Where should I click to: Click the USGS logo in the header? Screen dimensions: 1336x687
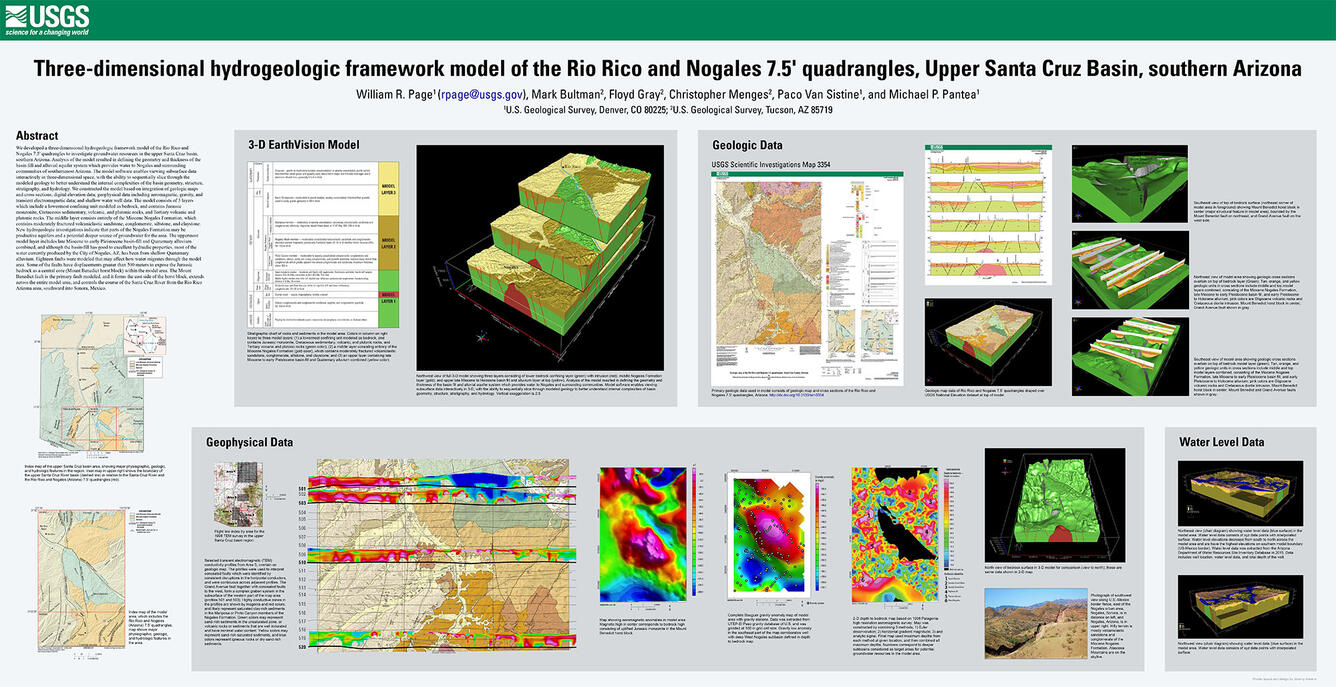(x=47, y=19)
